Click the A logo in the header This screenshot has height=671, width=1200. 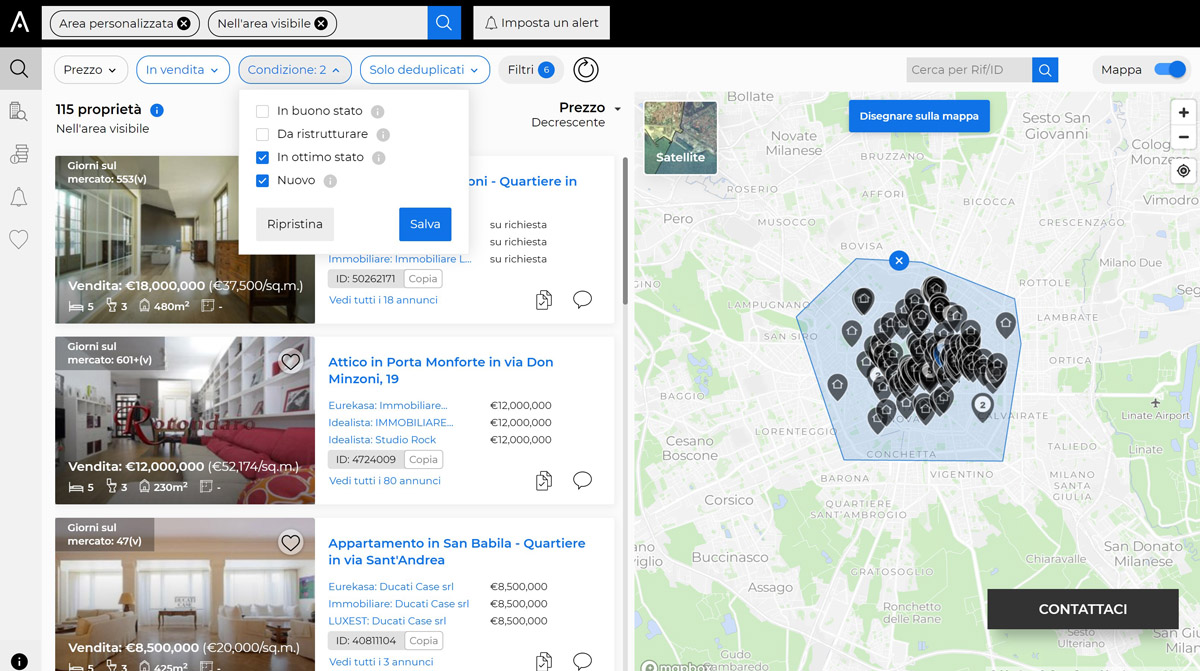19,22
